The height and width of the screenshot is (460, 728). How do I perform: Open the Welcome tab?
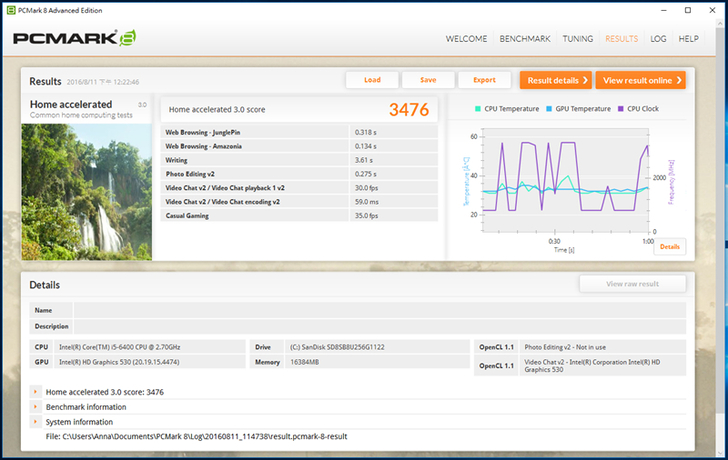(466, 39)
